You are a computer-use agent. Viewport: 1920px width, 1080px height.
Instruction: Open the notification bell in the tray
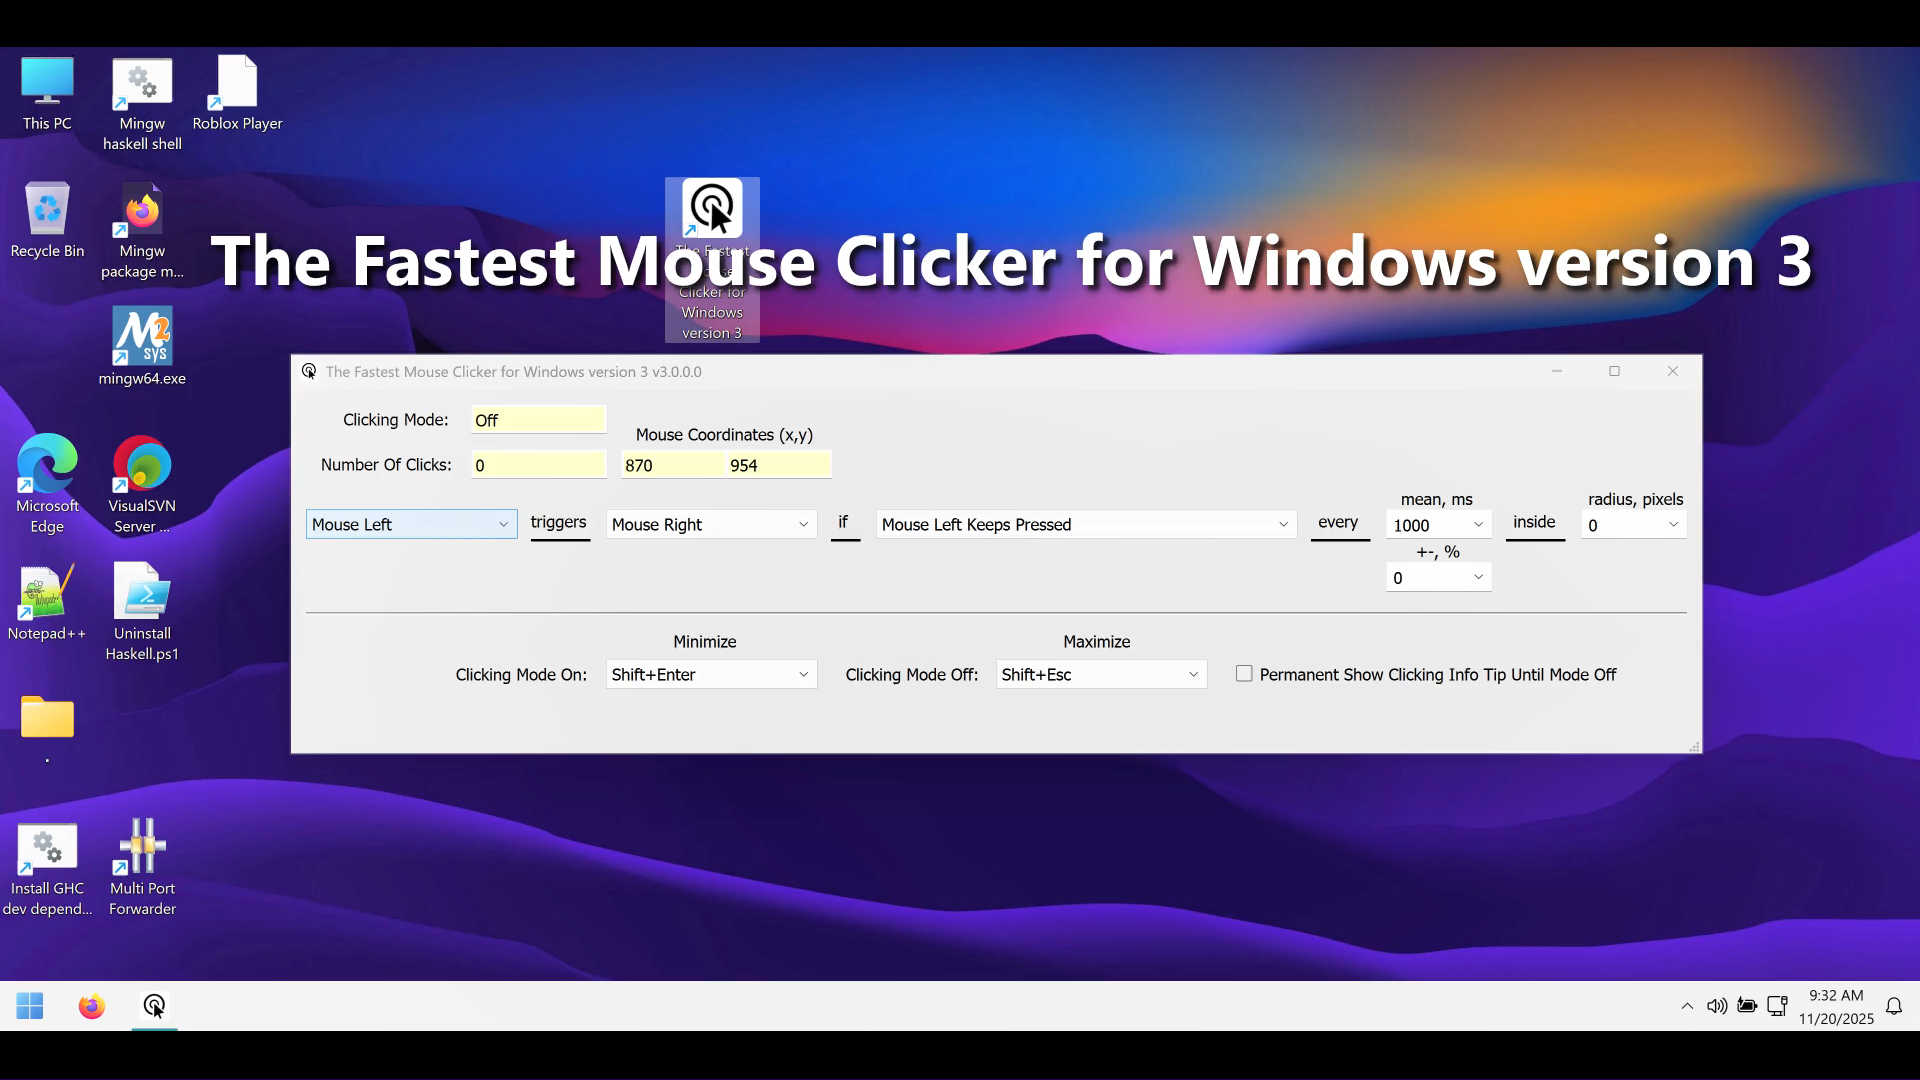coord(1893,1006)
